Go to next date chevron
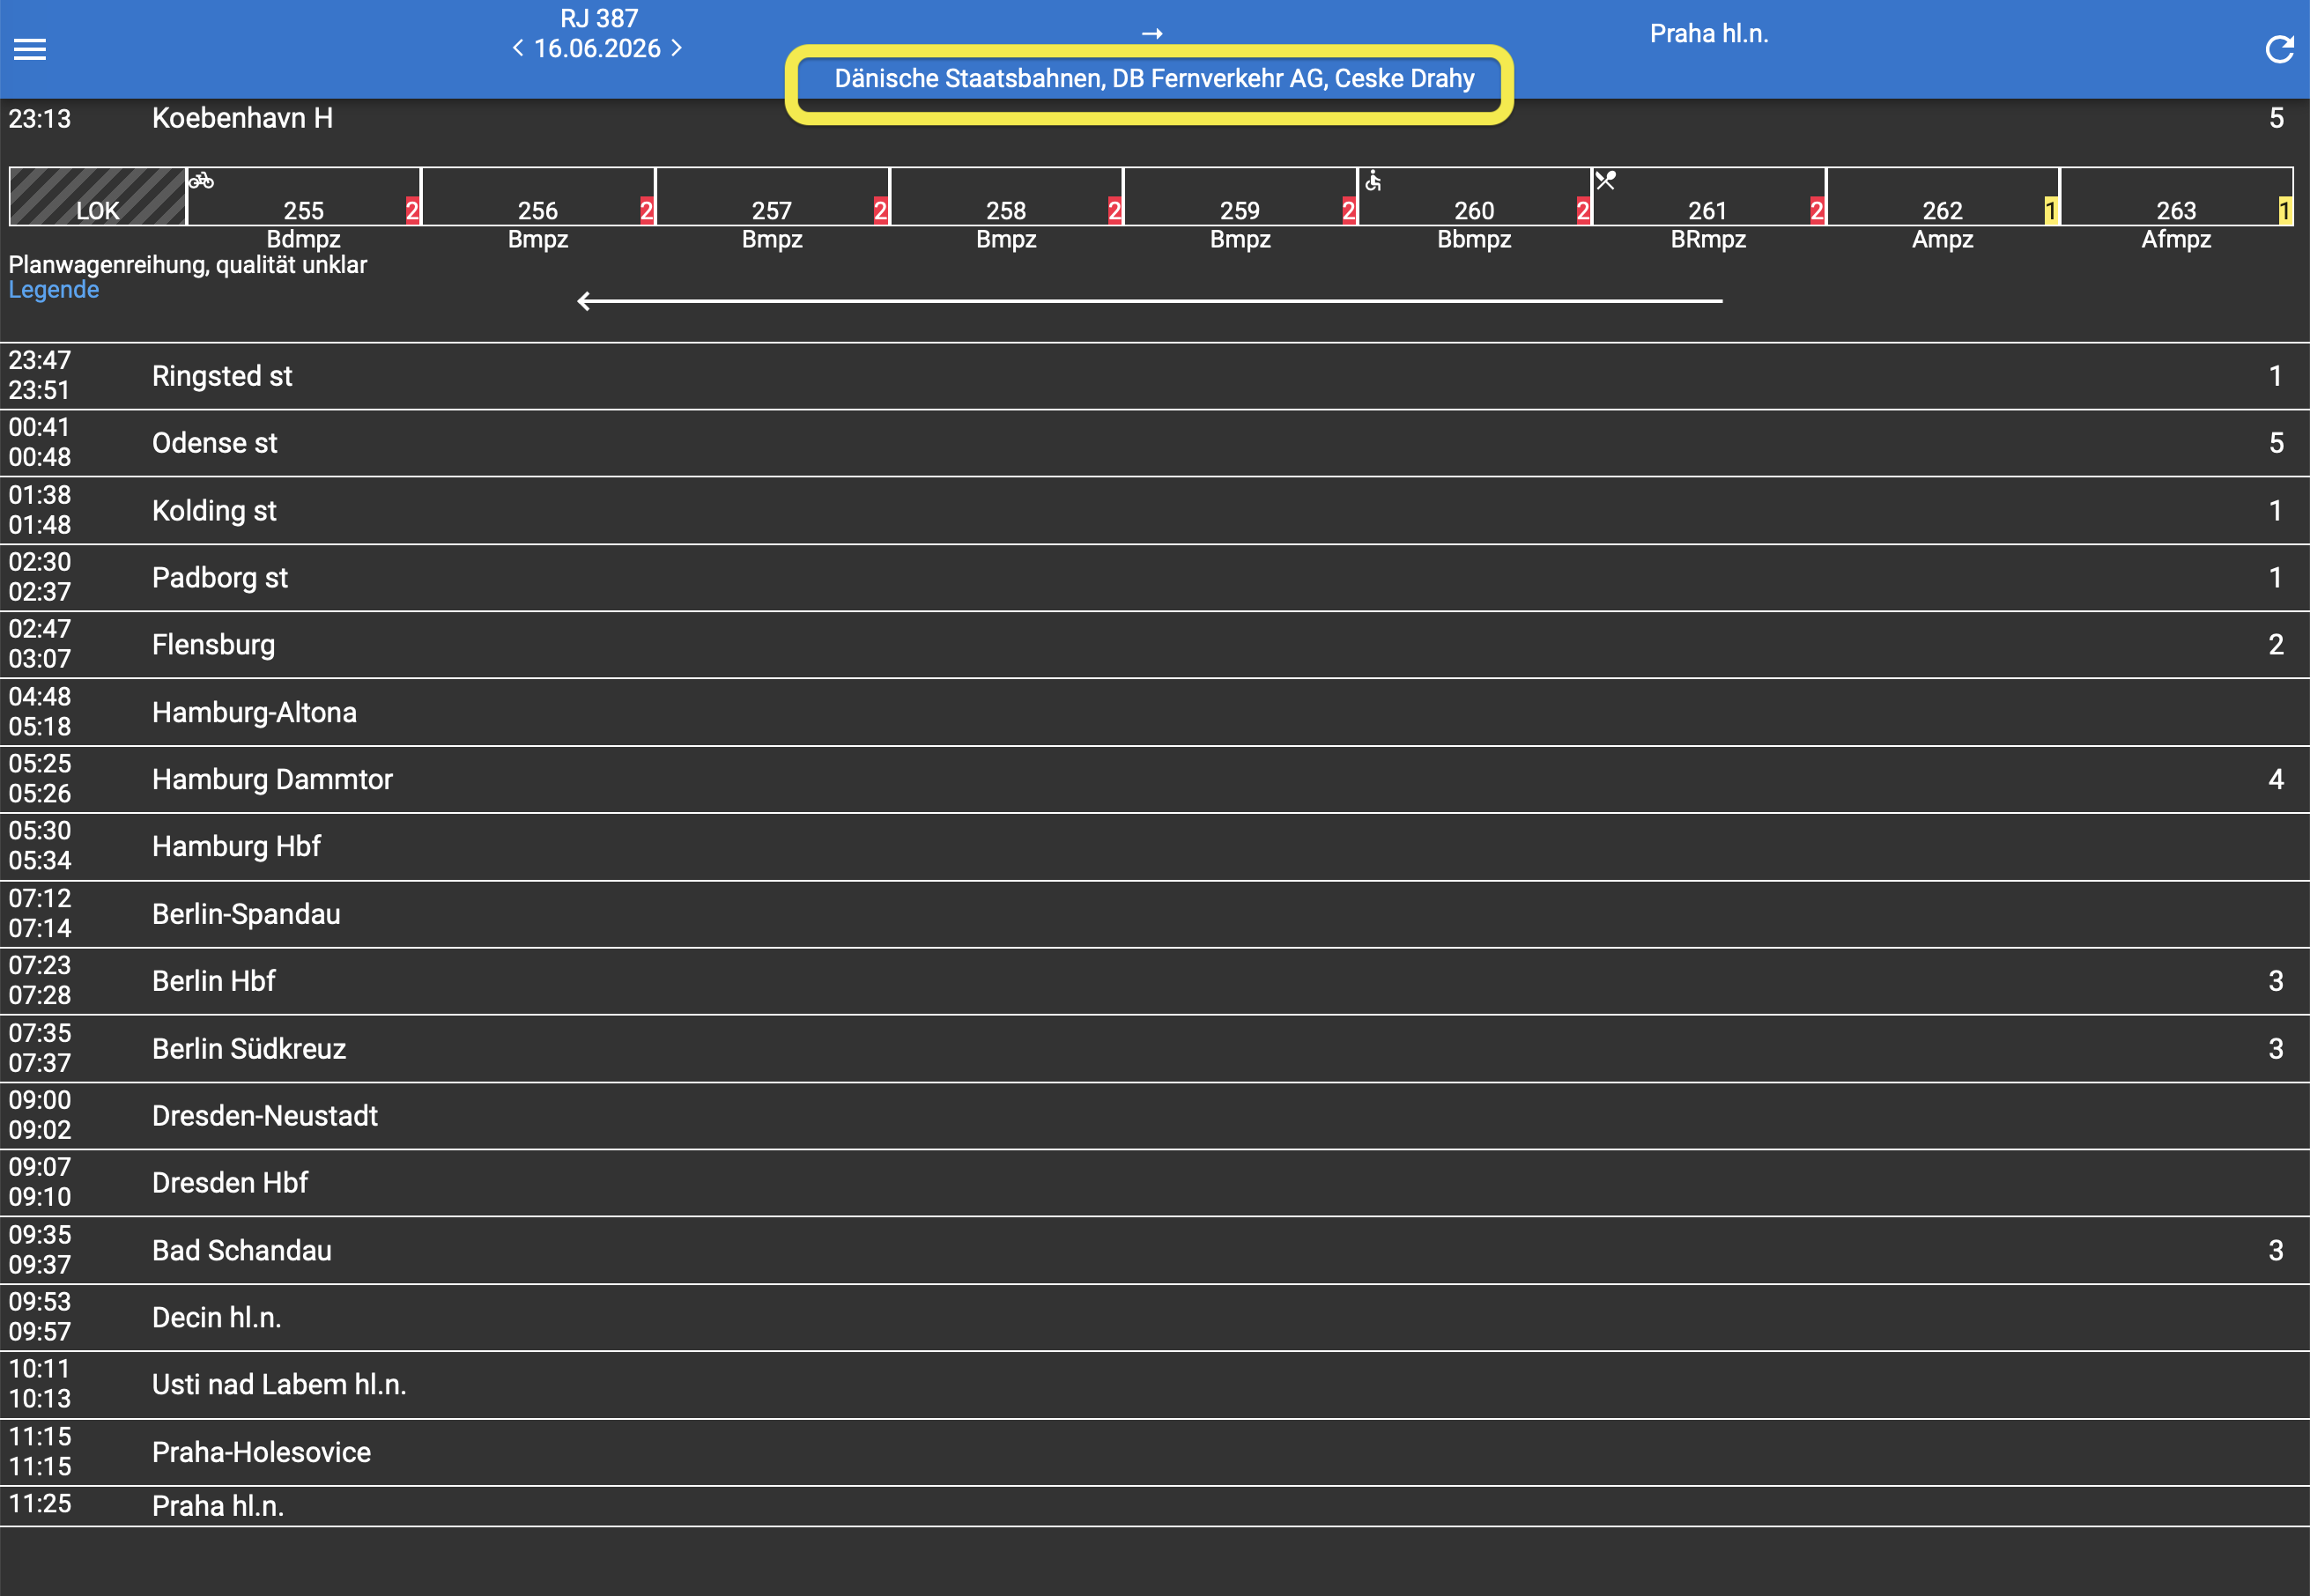 [x=677, y=48]
